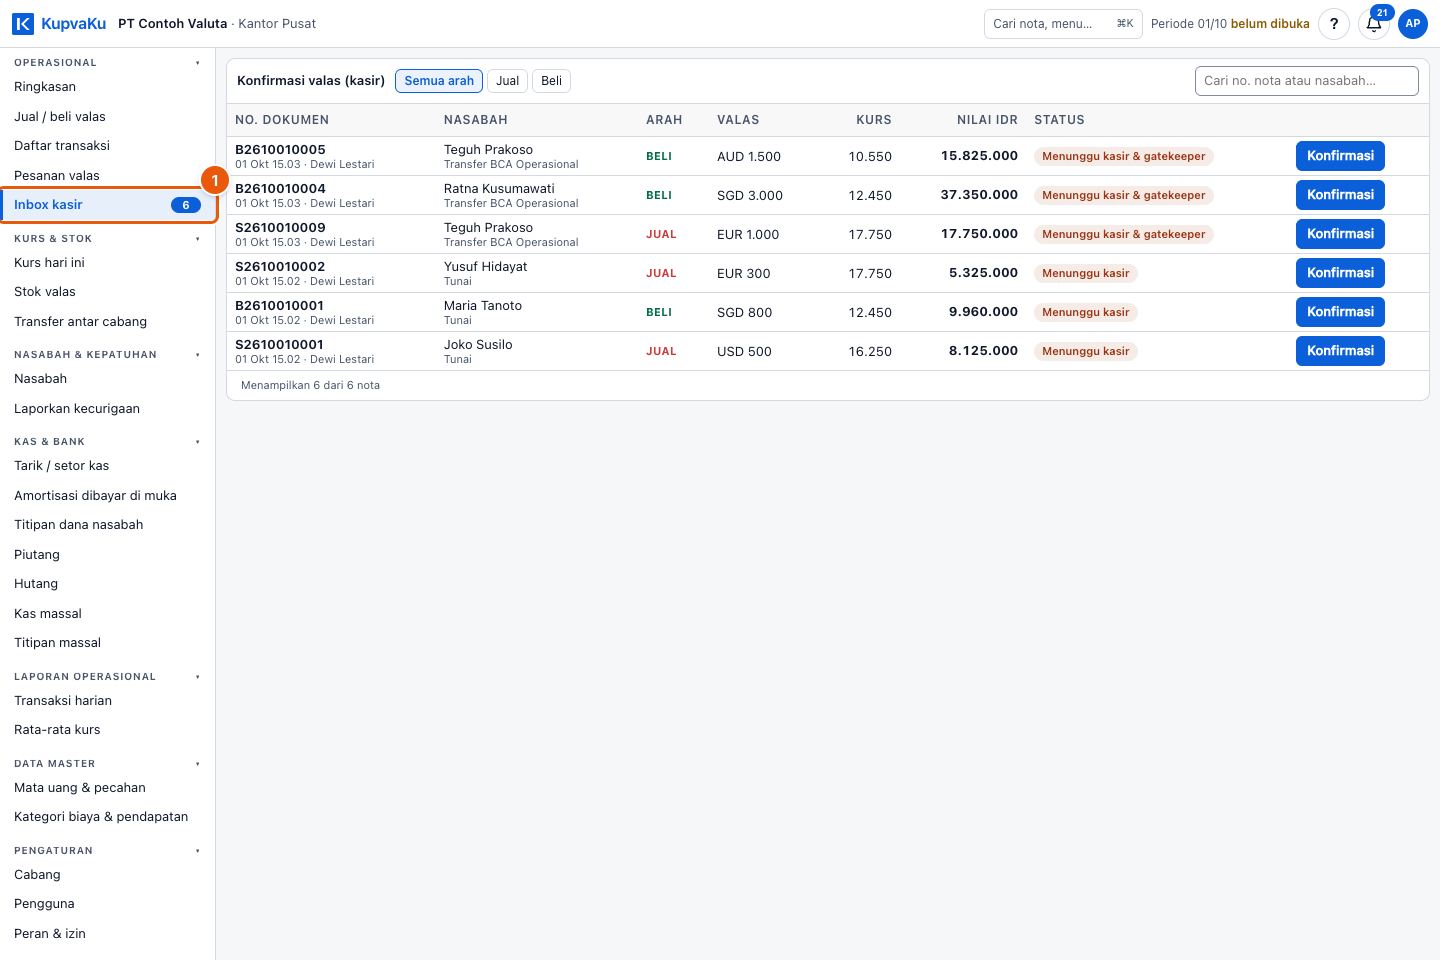Image resolution: width=1440 pixels, height=960 pixels.
Task: Open Tarik / setor kas
Action: (x=107, y=466)
